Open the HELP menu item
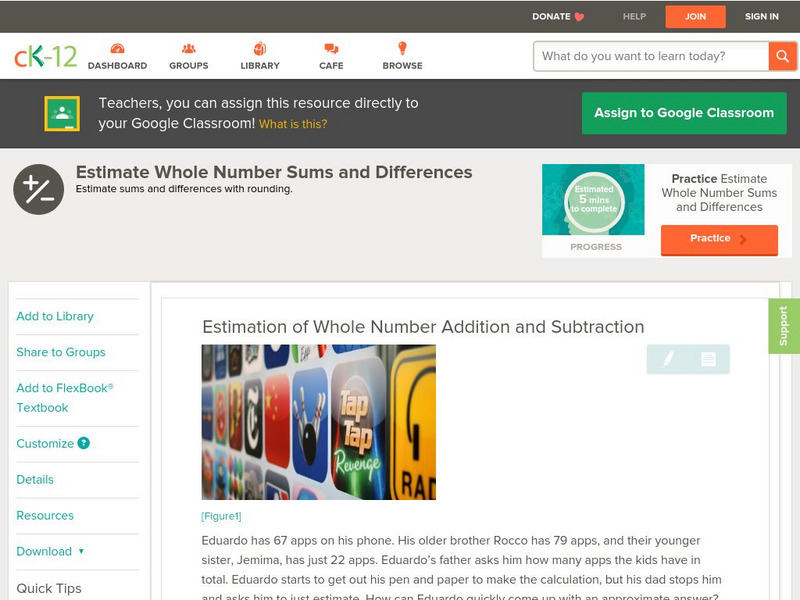This screenshot has height=600, width=800. (633, 16)
